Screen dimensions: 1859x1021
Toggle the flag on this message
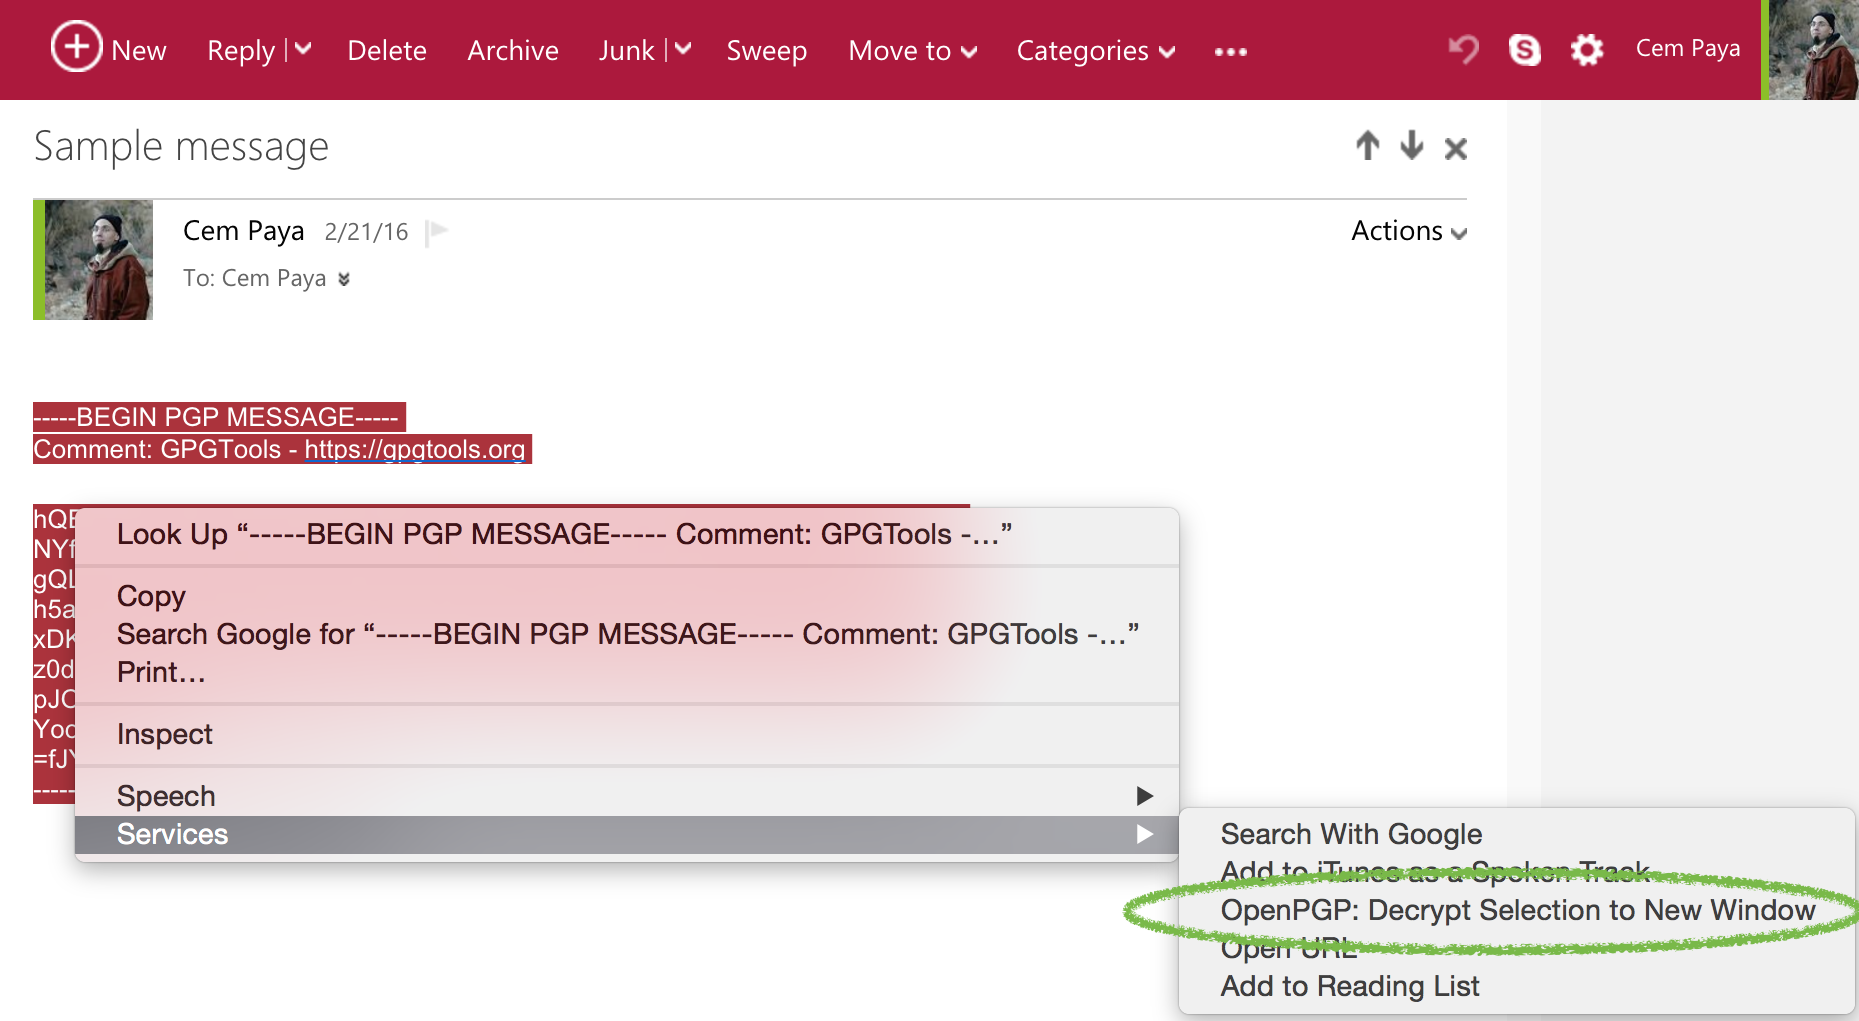tap(437, 232)
